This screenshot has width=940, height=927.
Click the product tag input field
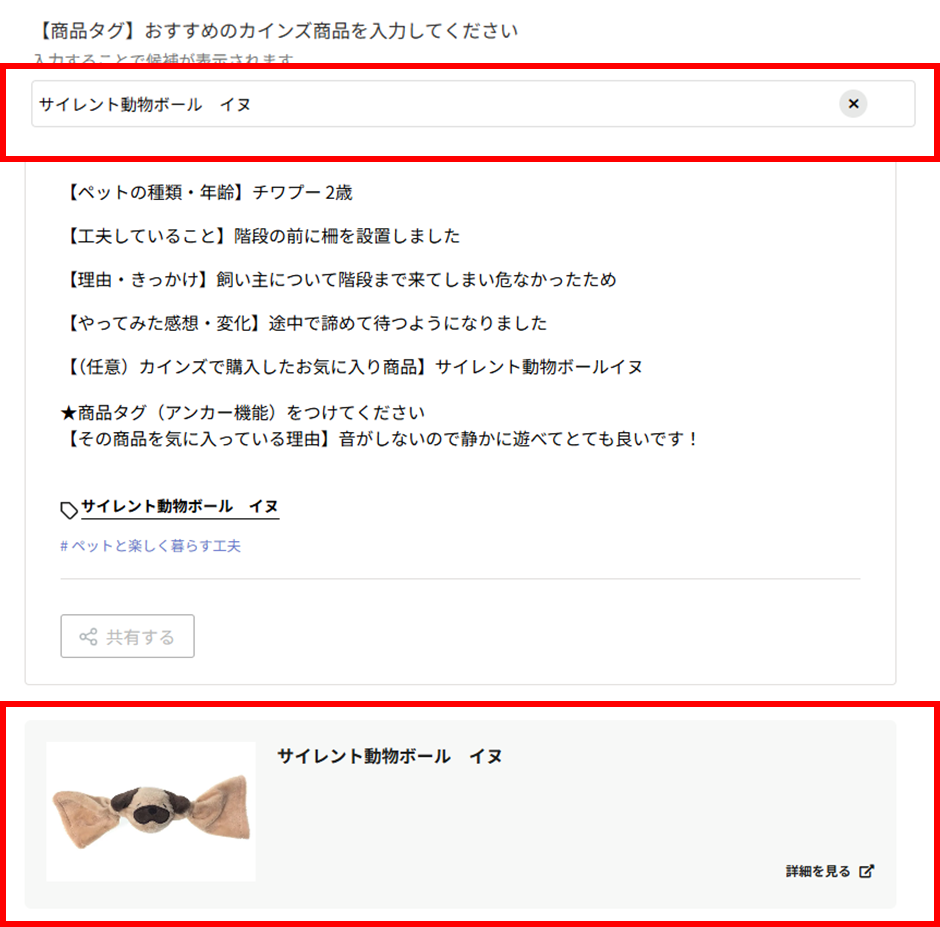tap(473, 104)
